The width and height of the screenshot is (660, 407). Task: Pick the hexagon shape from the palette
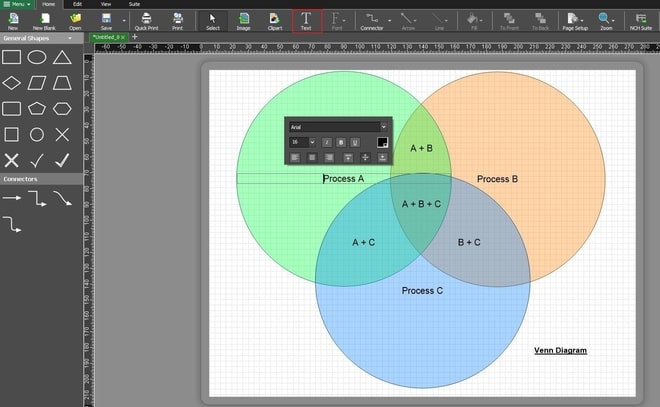62,109
